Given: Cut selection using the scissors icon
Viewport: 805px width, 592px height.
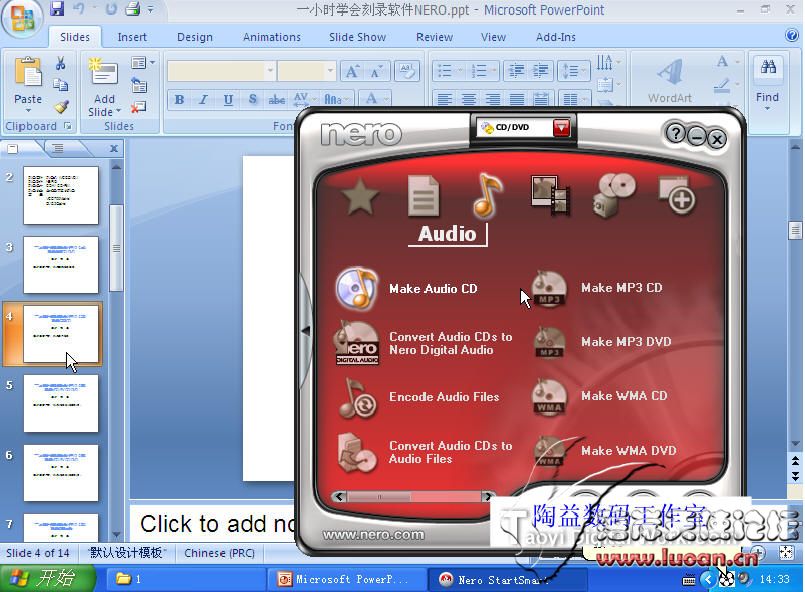Looking at the screenshot, I should (61, 64).
